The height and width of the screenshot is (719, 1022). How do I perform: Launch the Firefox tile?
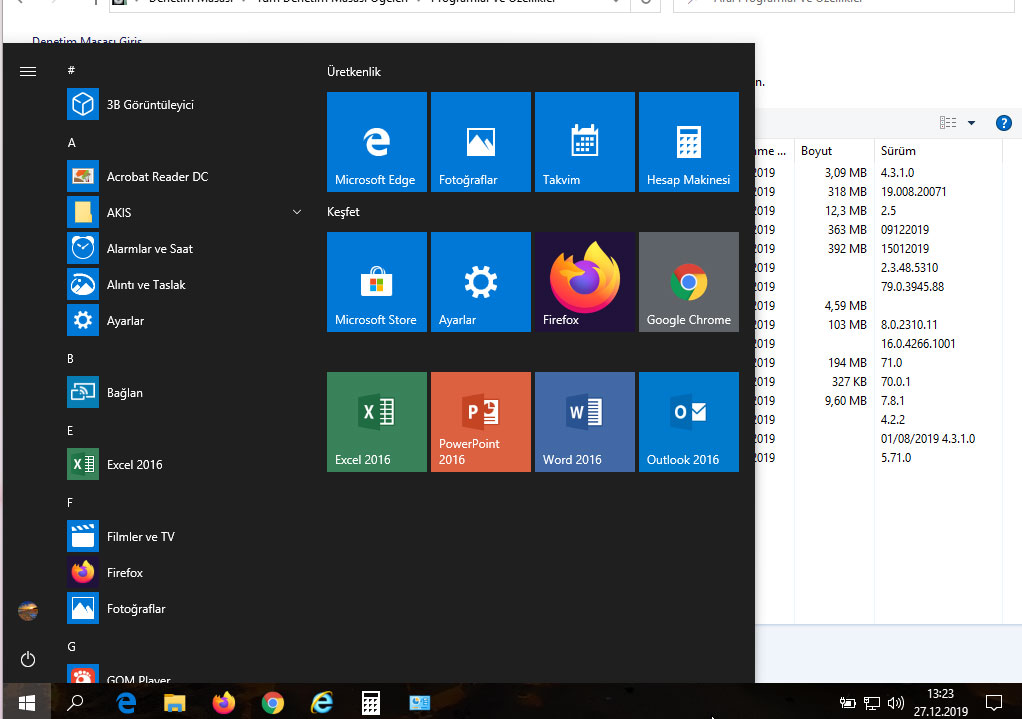tap(585, 282)
